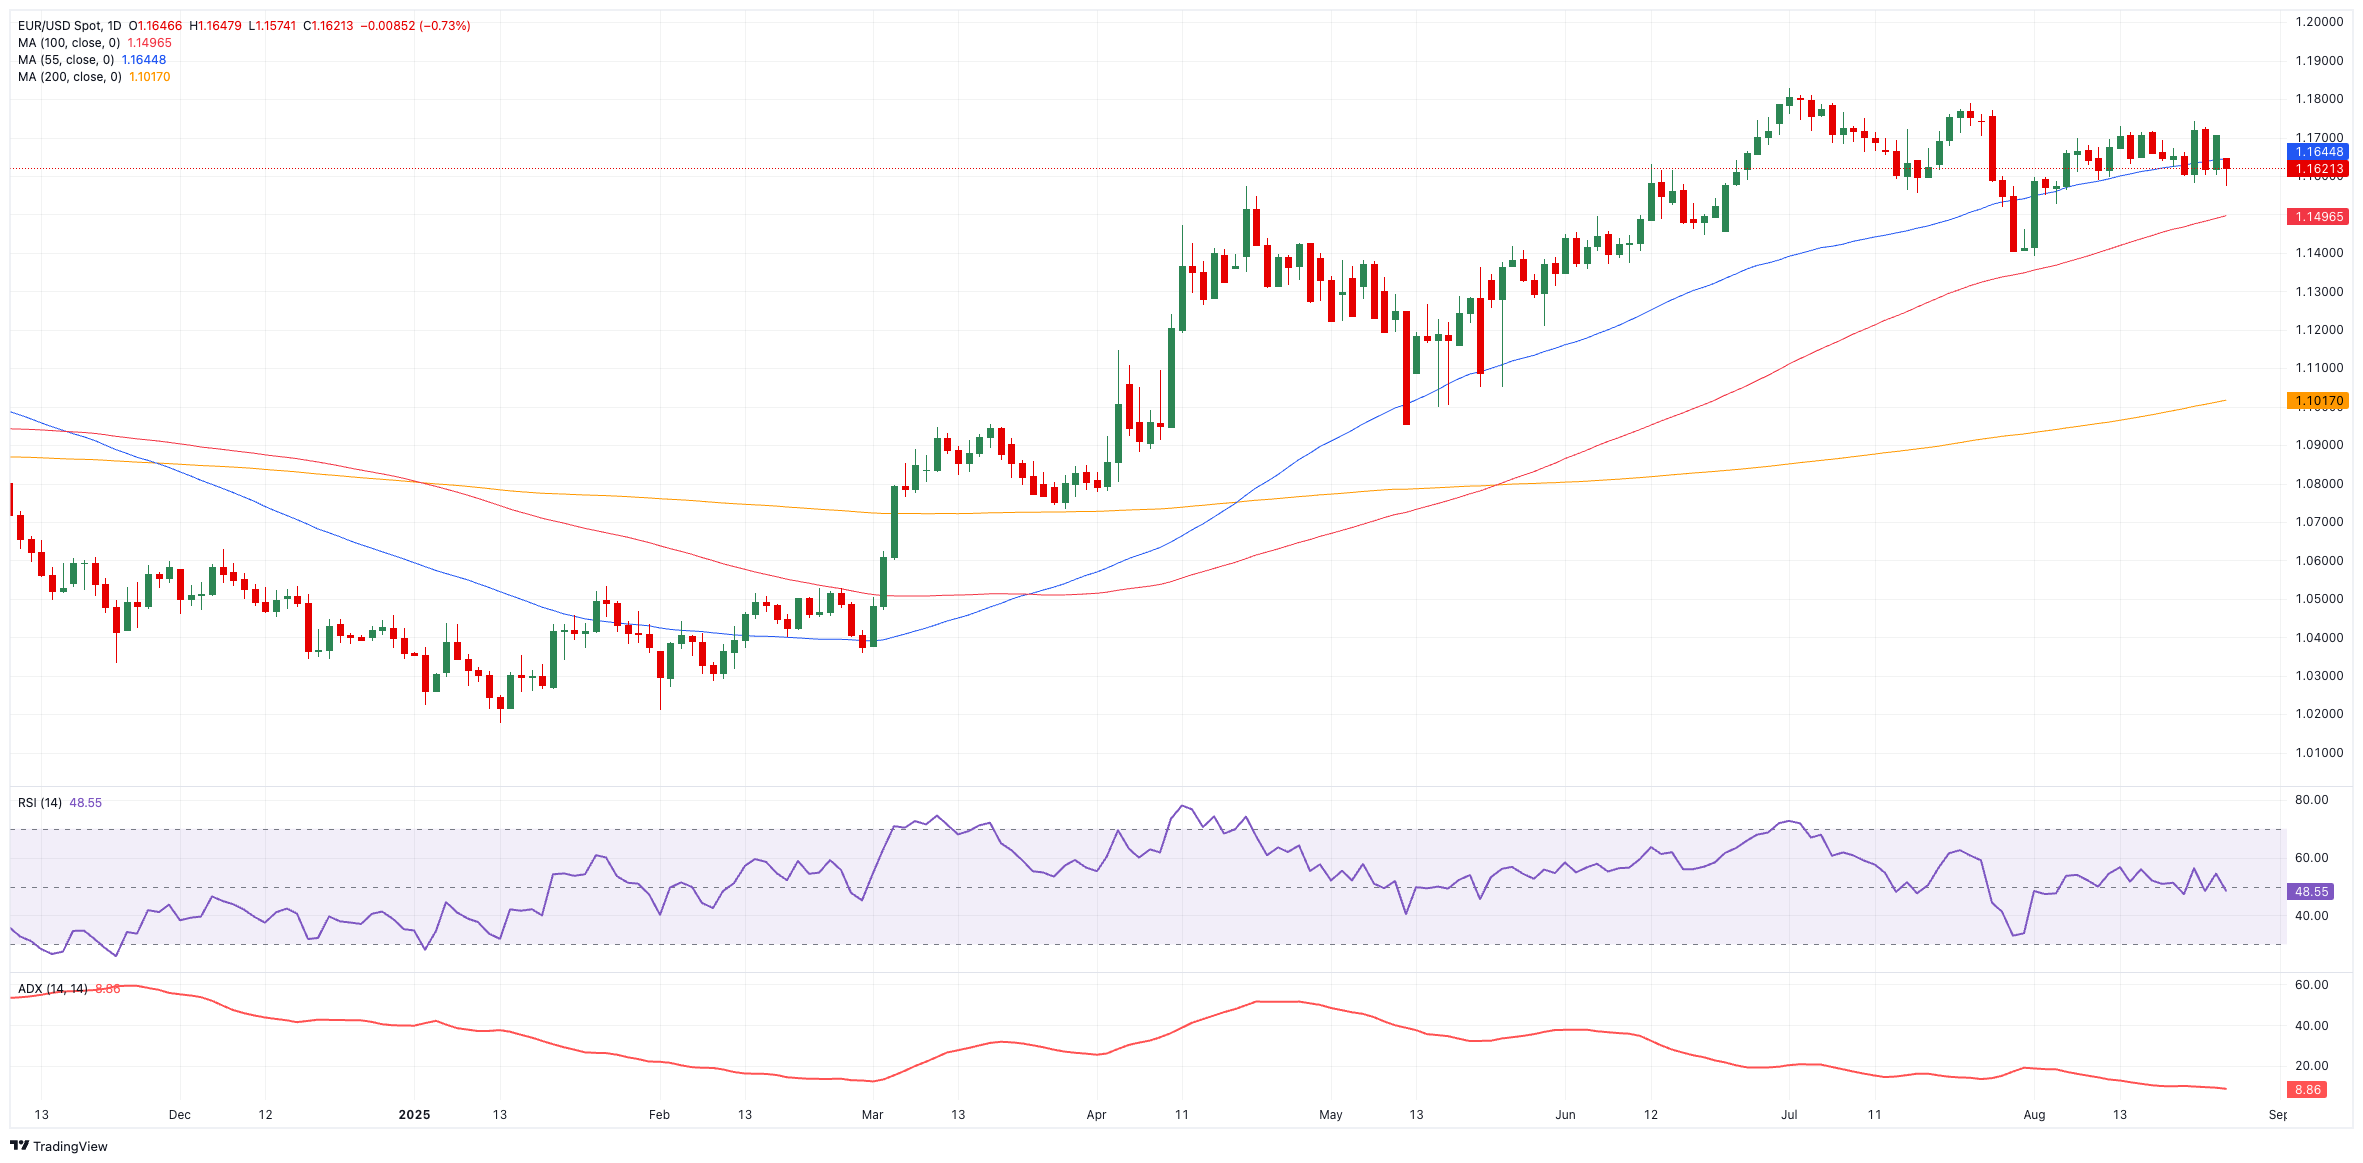
Task: Click the RSI (14) indicator label
Action: click(x=40, y=803)
